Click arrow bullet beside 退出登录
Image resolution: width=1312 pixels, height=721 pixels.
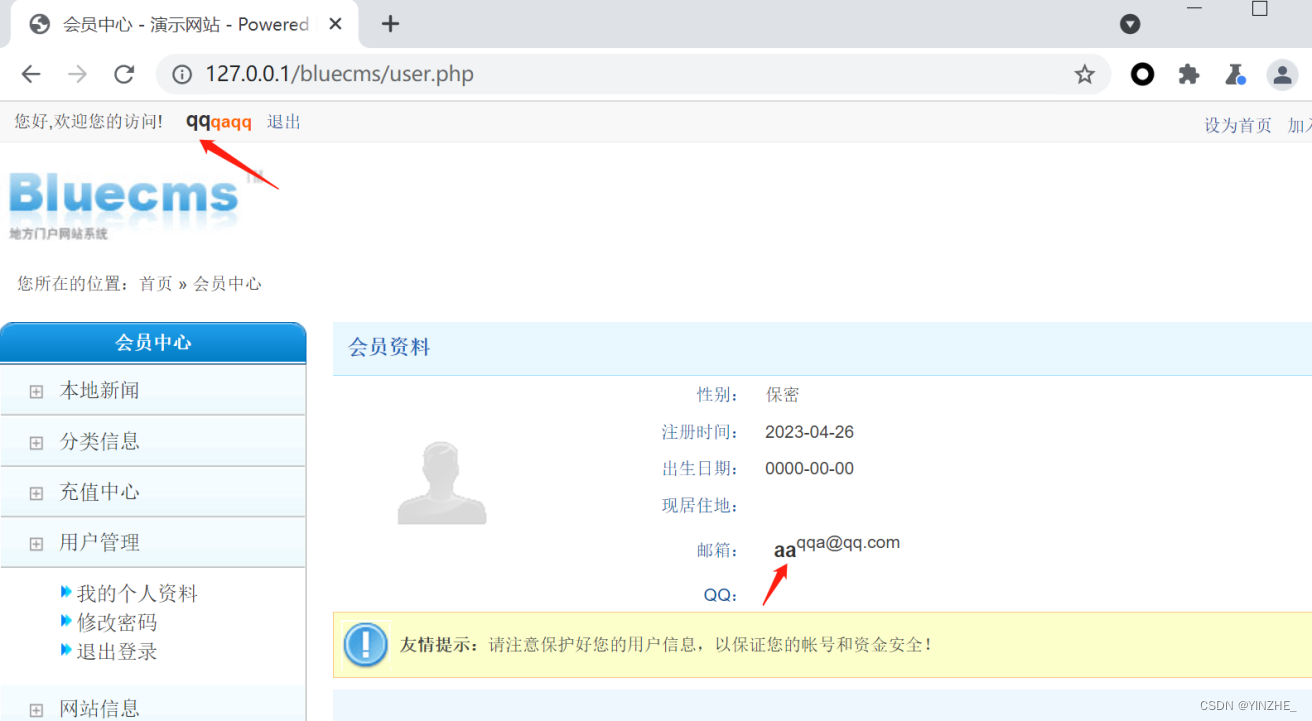(x=67, y=651)
